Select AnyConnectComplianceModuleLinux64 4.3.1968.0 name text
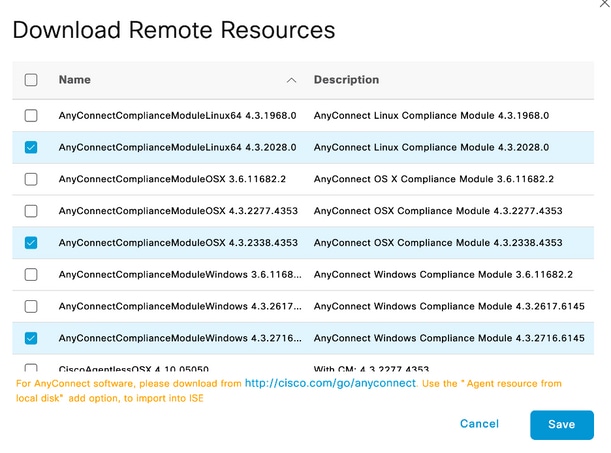 pos(178,116)
